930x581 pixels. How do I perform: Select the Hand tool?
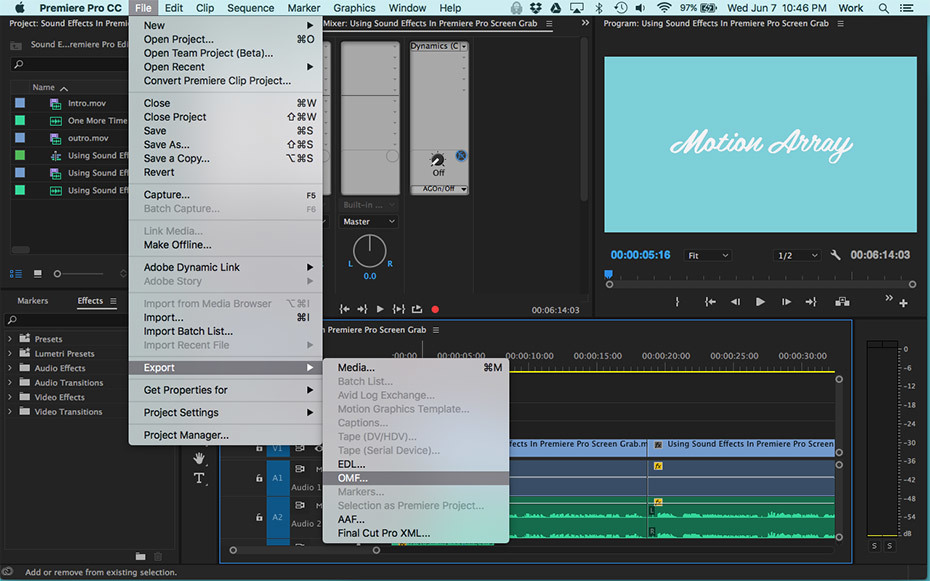coord(199,458)
